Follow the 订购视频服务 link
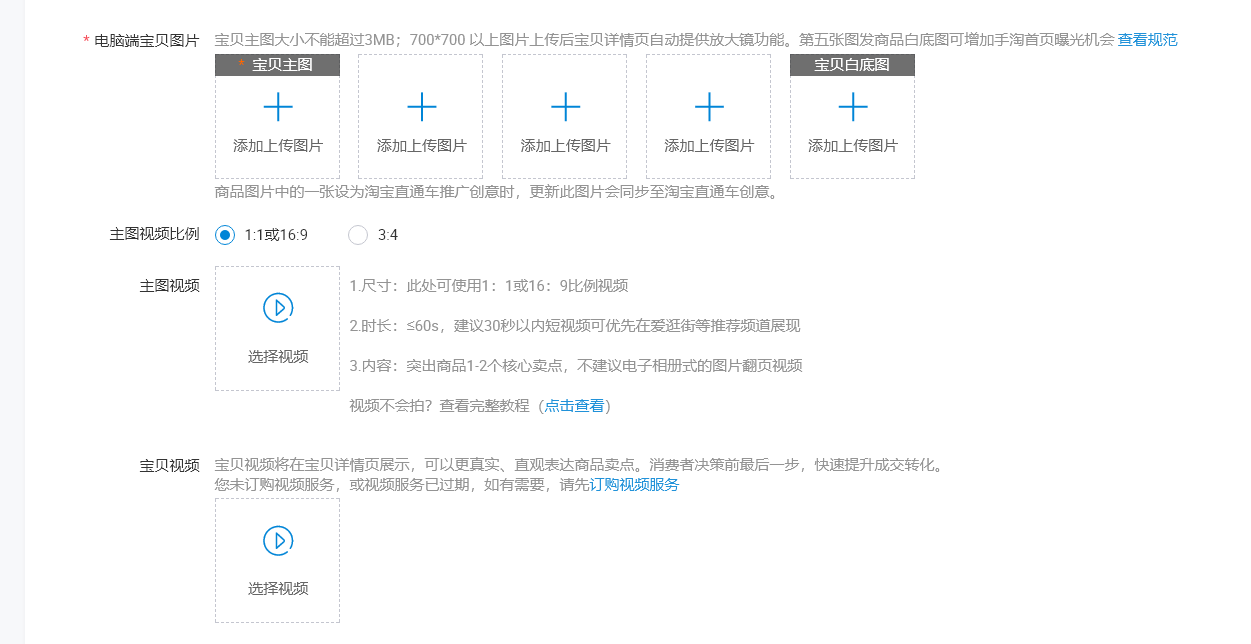Screen dimensions: 1251x644 pos(634,485)
